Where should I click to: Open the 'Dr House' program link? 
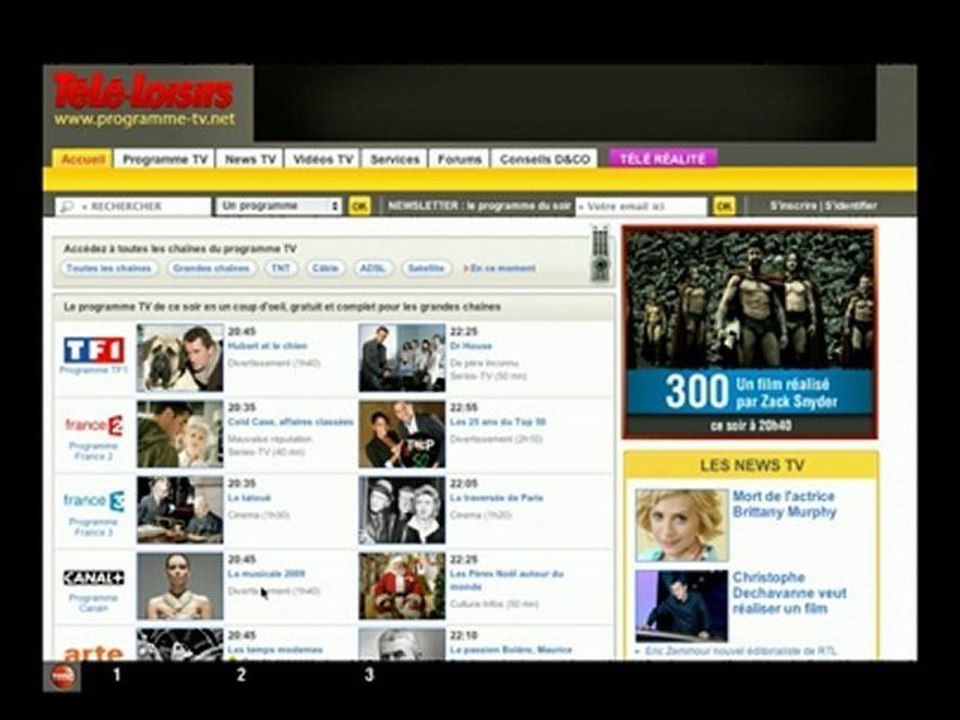click(x=471, y=346)
